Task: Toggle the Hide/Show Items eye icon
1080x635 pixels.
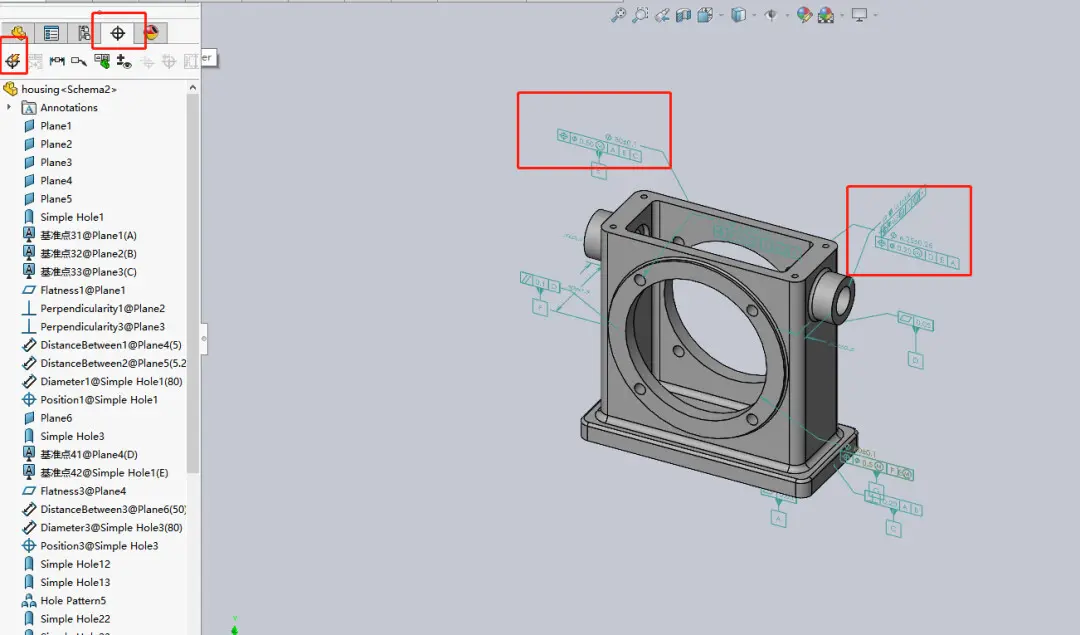Action: pyautogui.click(x=771, y=14)
